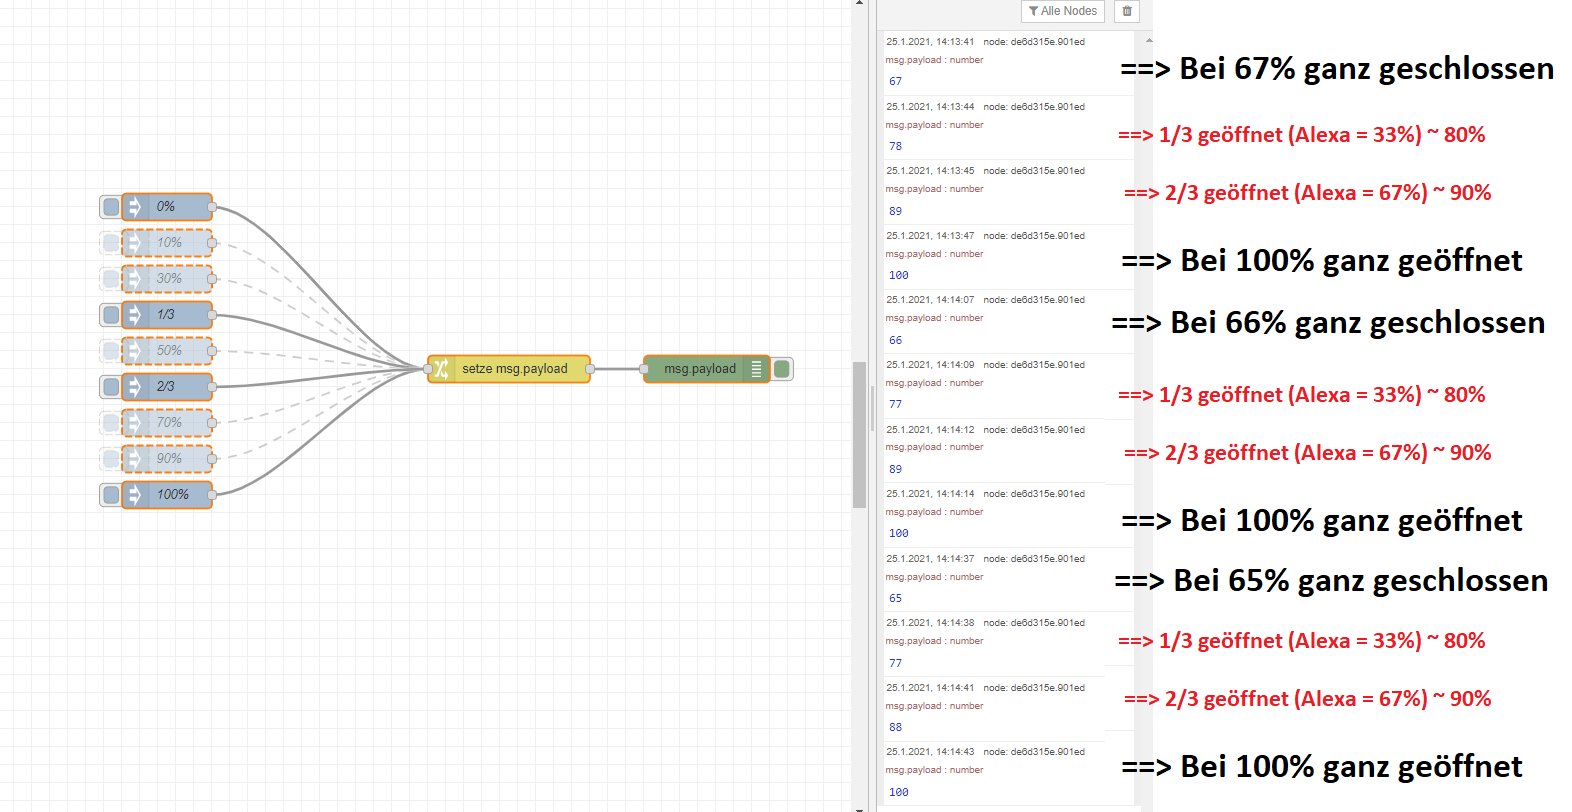Click the debug message value 65
1572x812 pixels.
pos(895,598)
